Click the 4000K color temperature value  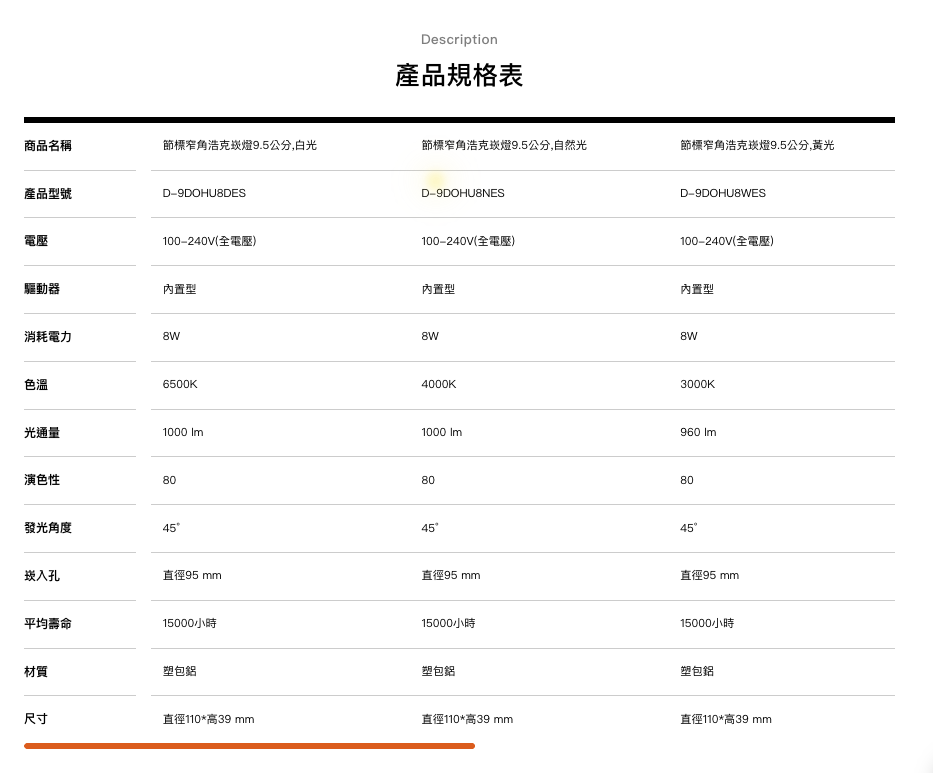(439, 384)
